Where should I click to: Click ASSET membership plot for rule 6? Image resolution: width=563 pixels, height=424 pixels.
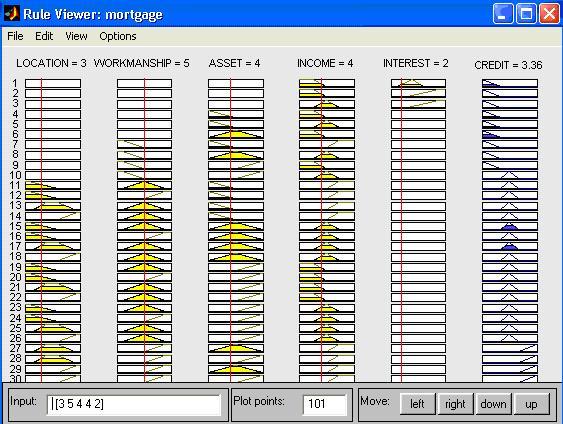point(236,134)
